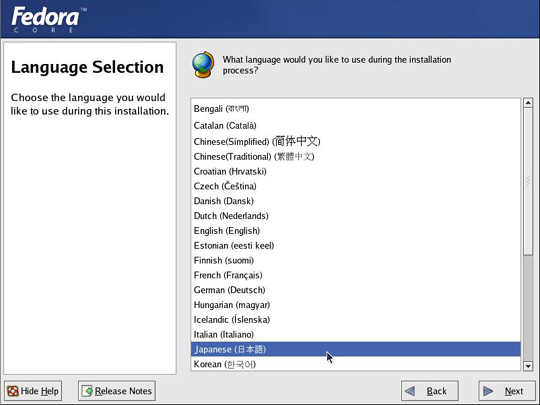Viewport: 540px width, 405px height.
Task: Pick French (Français) from the list
Action: tap(356, 275)
